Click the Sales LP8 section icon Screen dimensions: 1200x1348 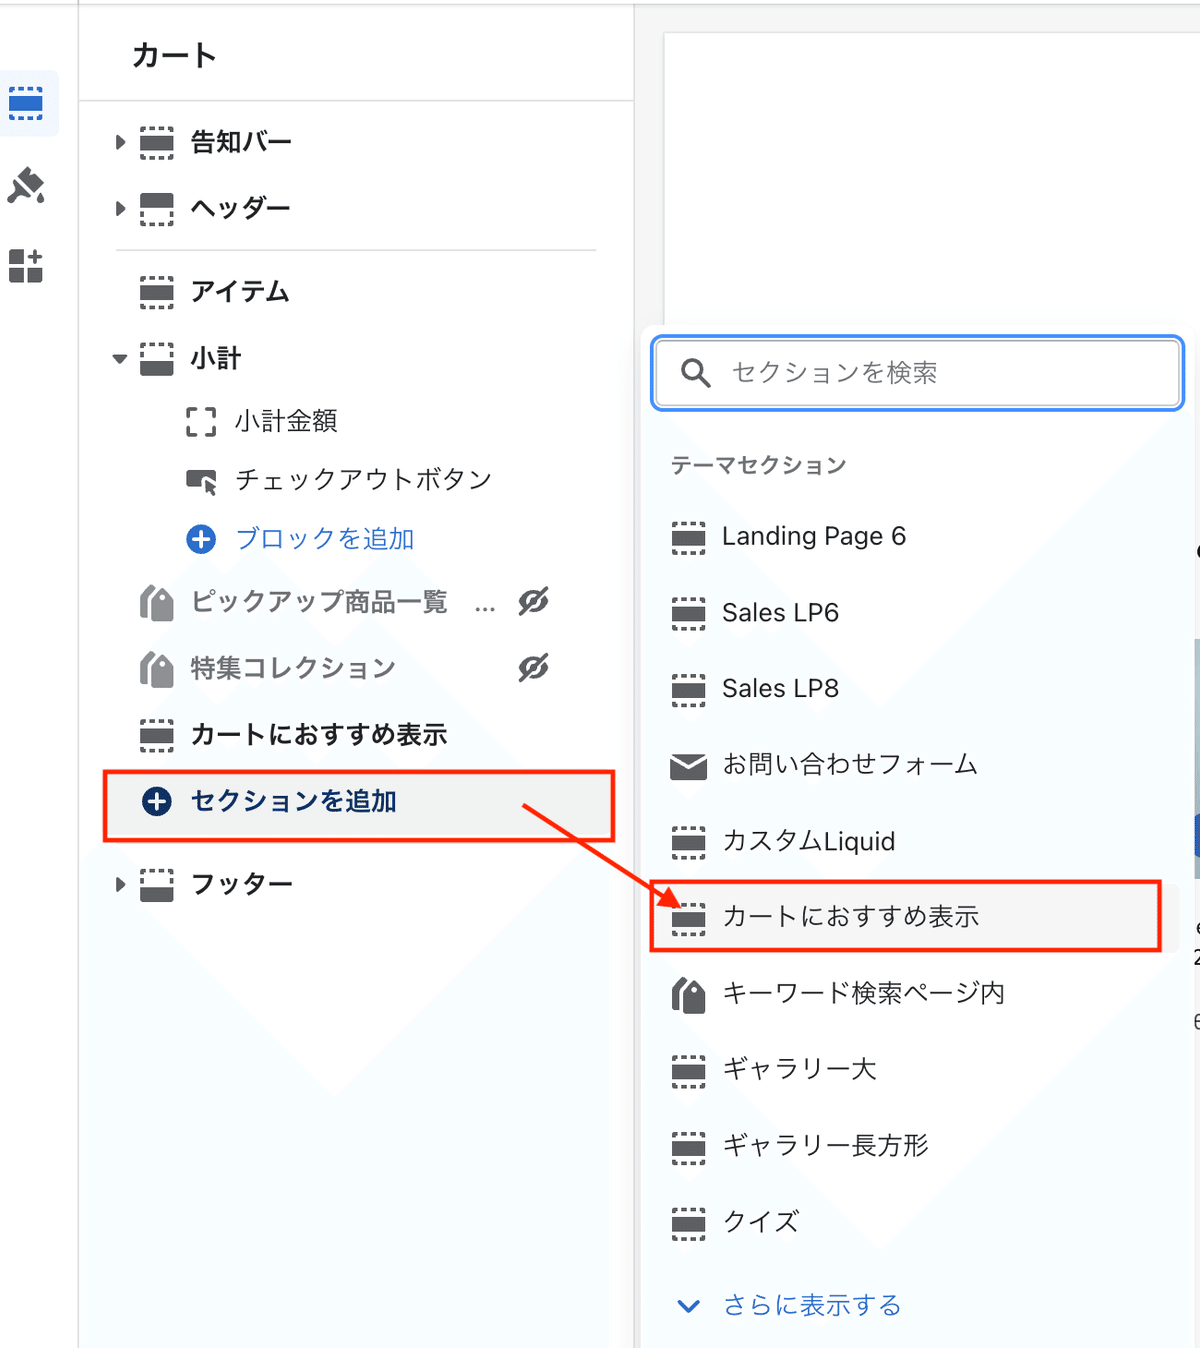pos(688,689)
